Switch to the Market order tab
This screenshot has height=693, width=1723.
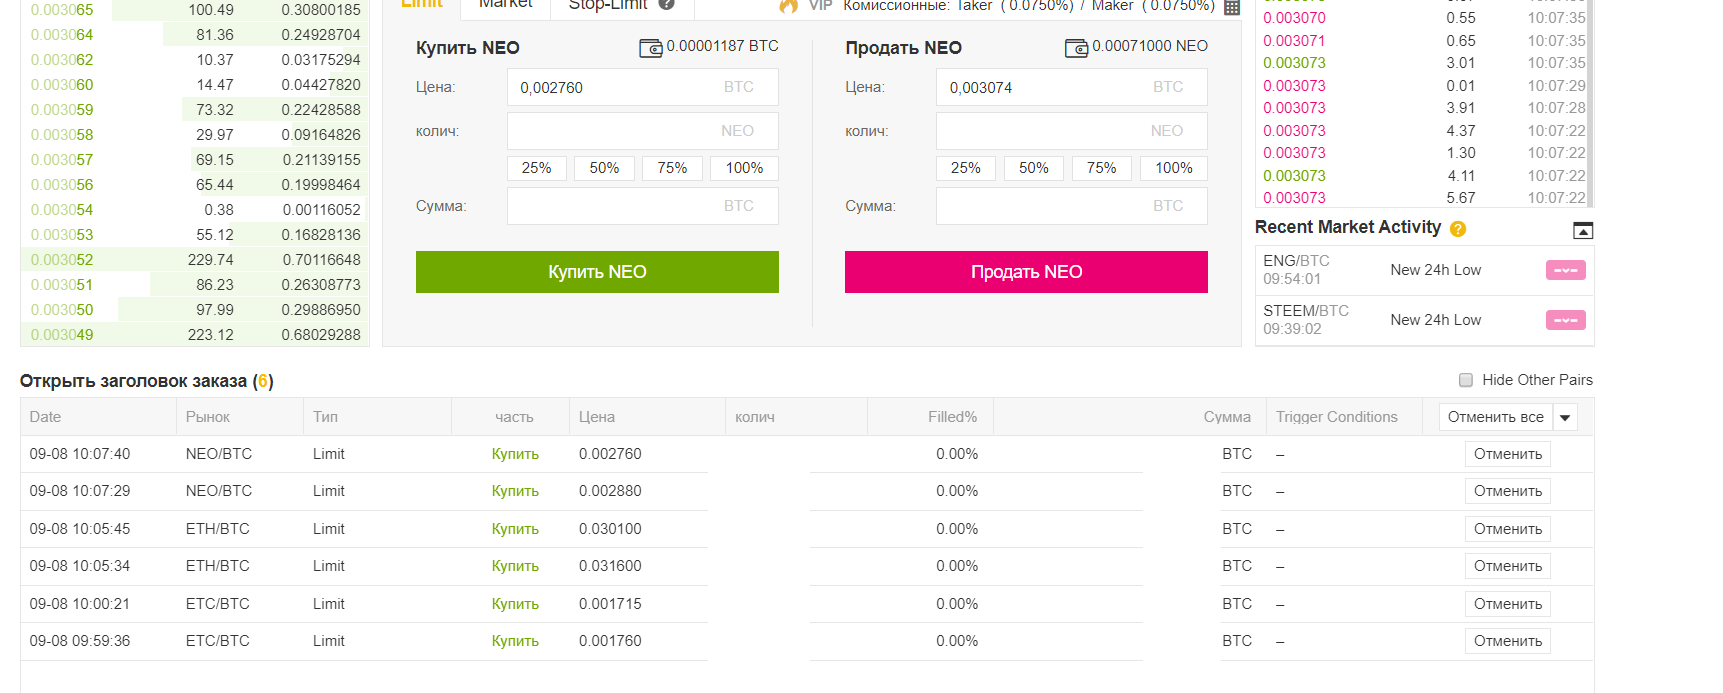pos(506,4)
